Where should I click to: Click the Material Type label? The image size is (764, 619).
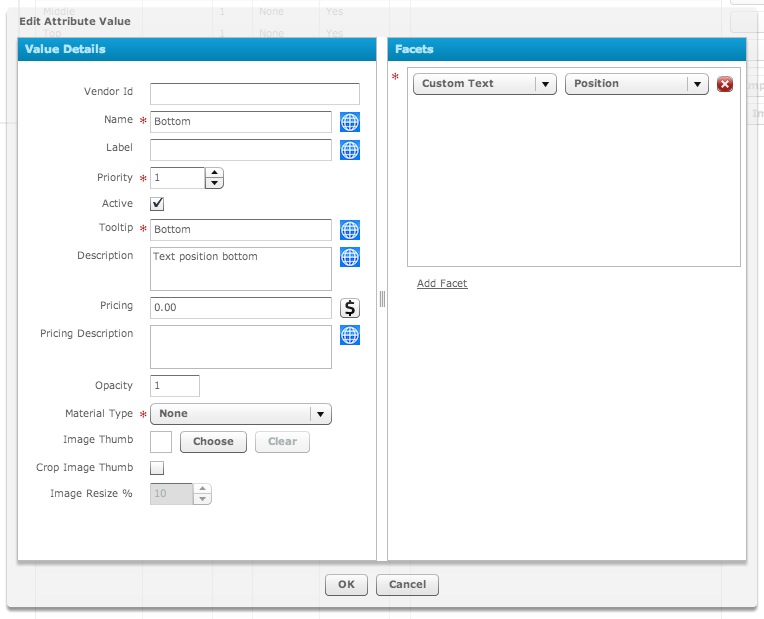coord(99,413)
